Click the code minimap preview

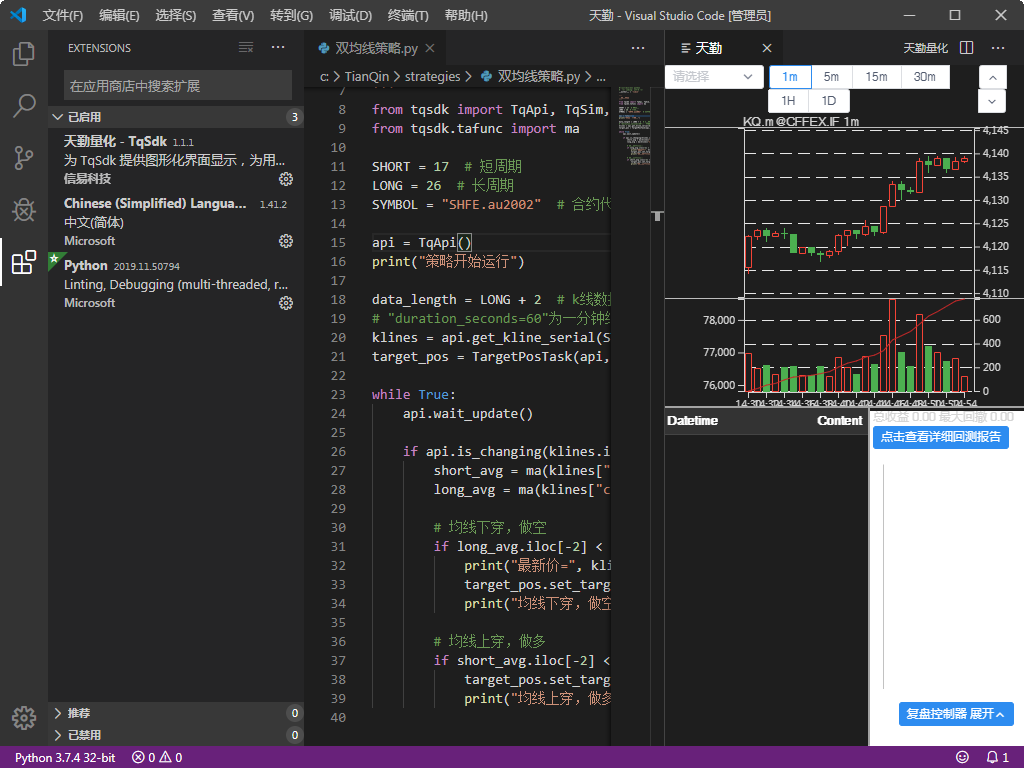point(633,124)
